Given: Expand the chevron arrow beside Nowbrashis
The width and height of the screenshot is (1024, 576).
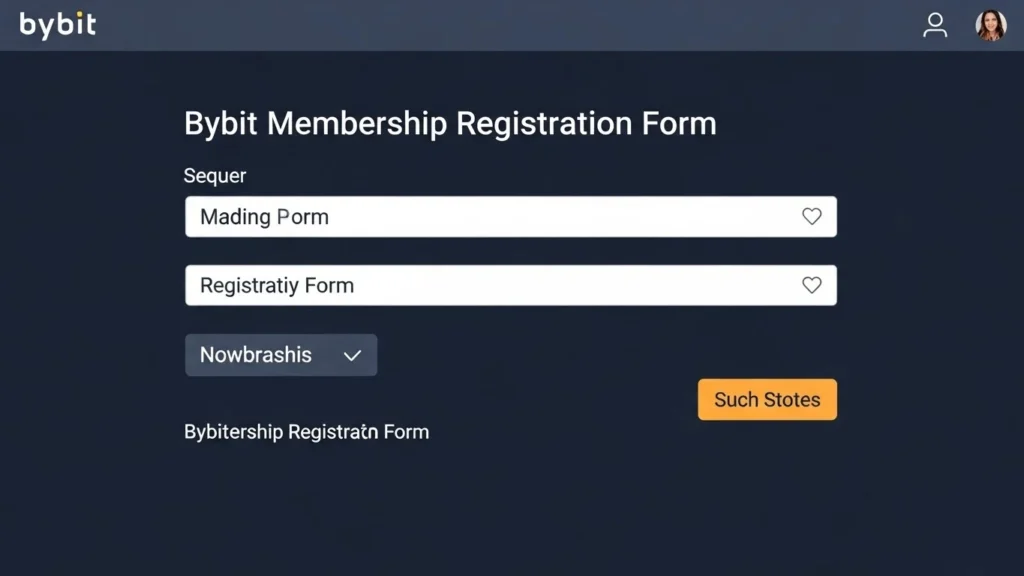Looking at the screenshot, I should [x=352, y=355].
